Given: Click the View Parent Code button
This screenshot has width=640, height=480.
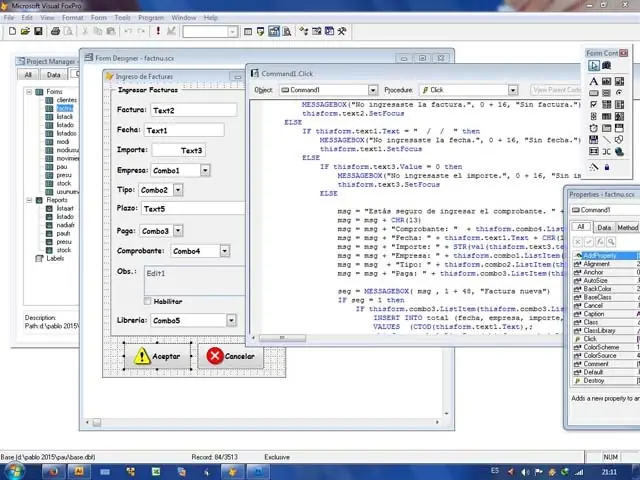Looking at the screenshot, I should [x=556, y=90].
